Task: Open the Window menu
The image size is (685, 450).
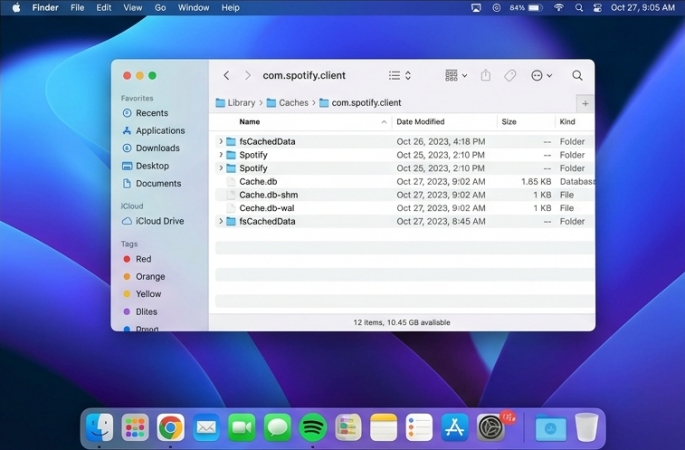Action: (x=194, y=8)
